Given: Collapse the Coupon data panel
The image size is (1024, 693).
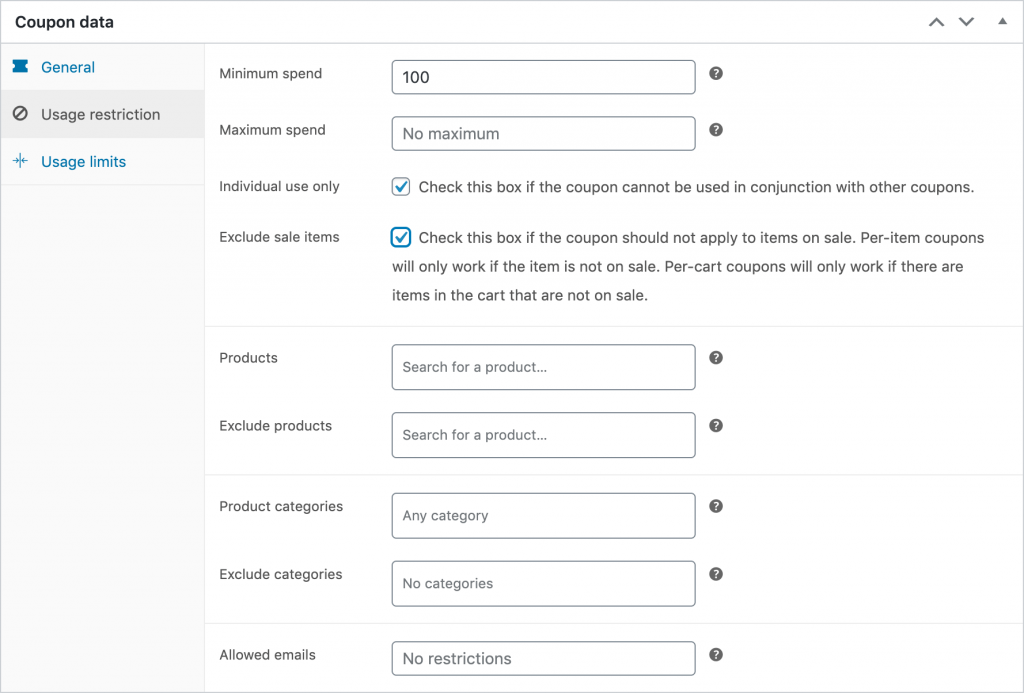Looking at the screenshot, I should point(1002,22).
